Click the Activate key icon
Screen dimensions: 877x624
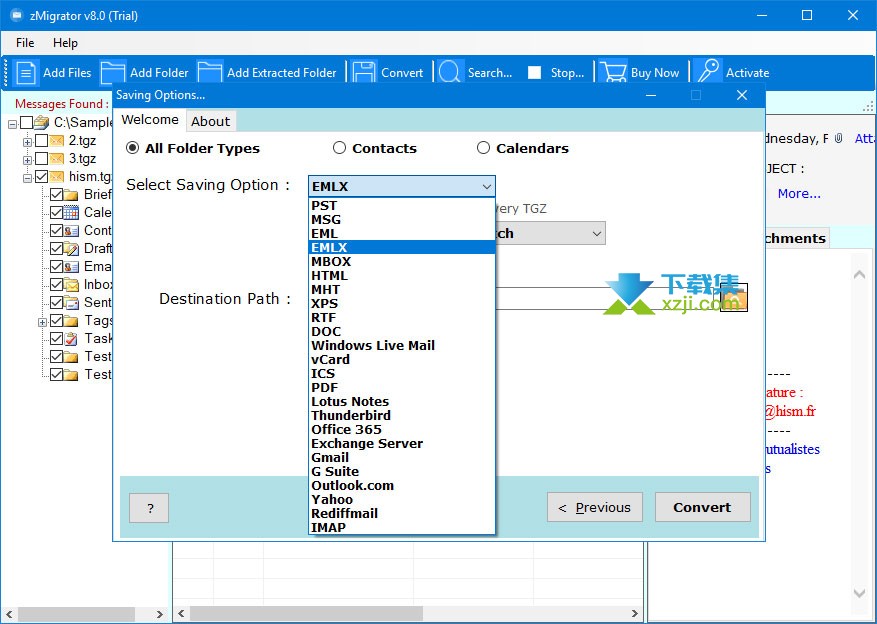708,73
